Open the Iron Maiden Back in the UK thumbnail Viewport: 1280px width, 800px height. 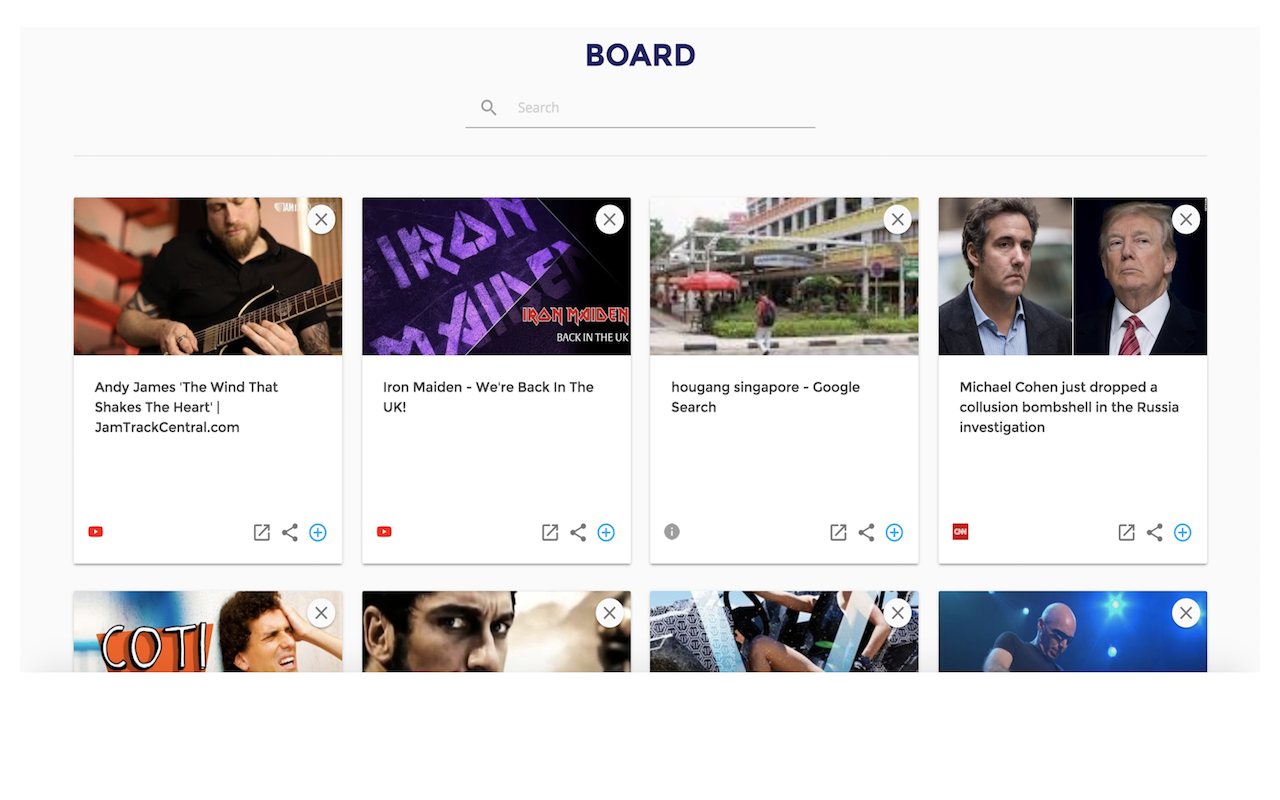coord(496,276)
